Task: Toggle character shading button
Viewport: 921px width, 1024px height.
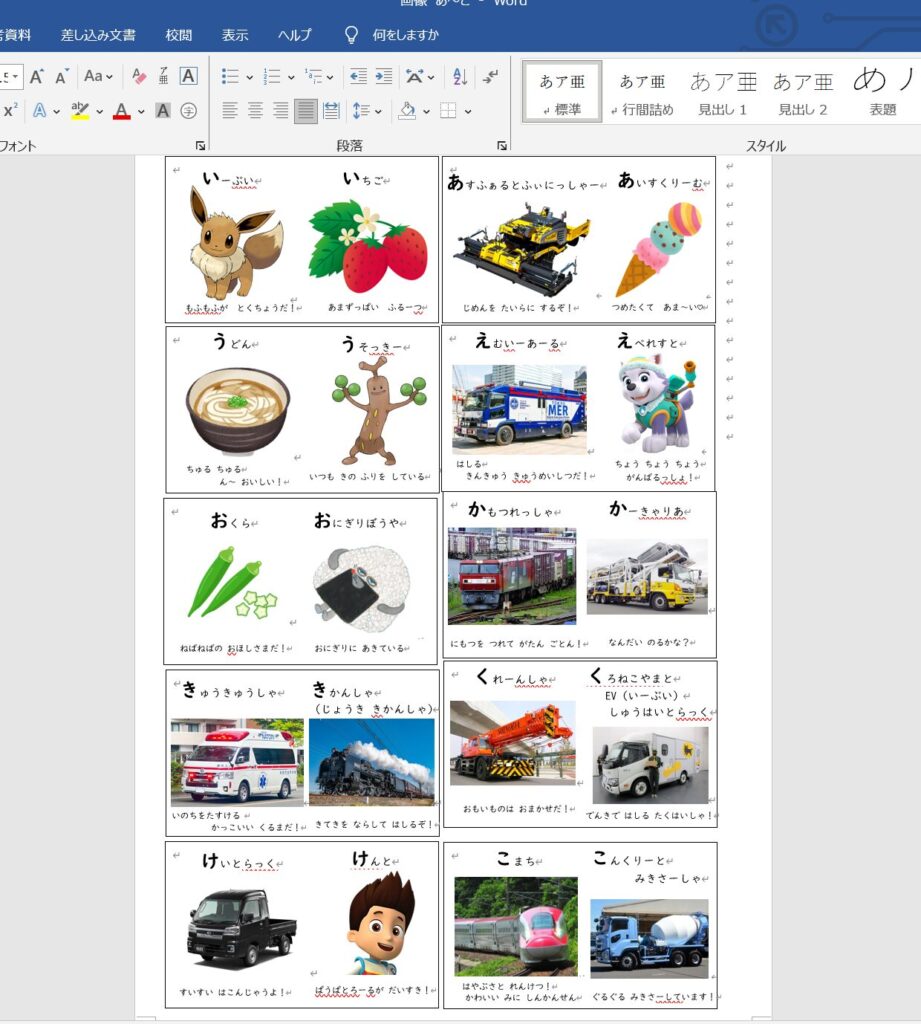Action: click(163, 111)
